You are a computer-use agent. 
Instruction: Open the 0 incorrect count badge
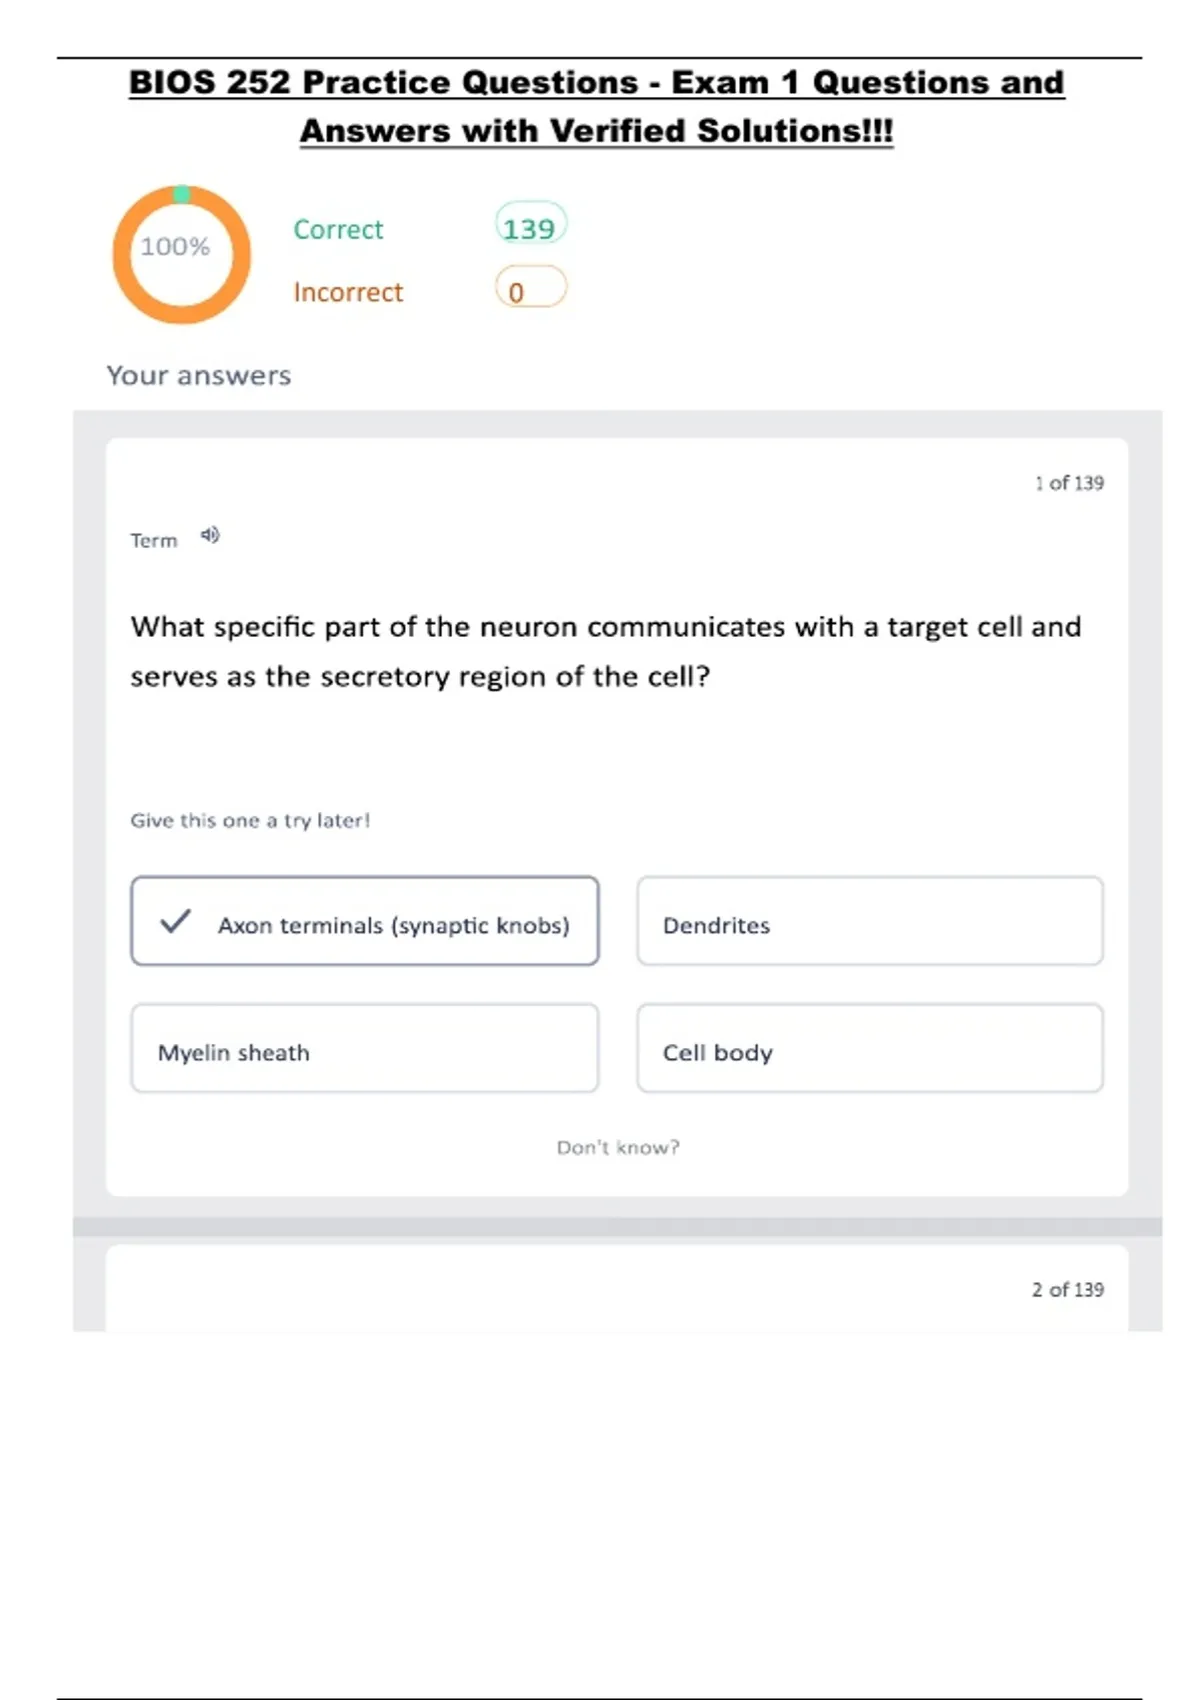click(530, 290)
